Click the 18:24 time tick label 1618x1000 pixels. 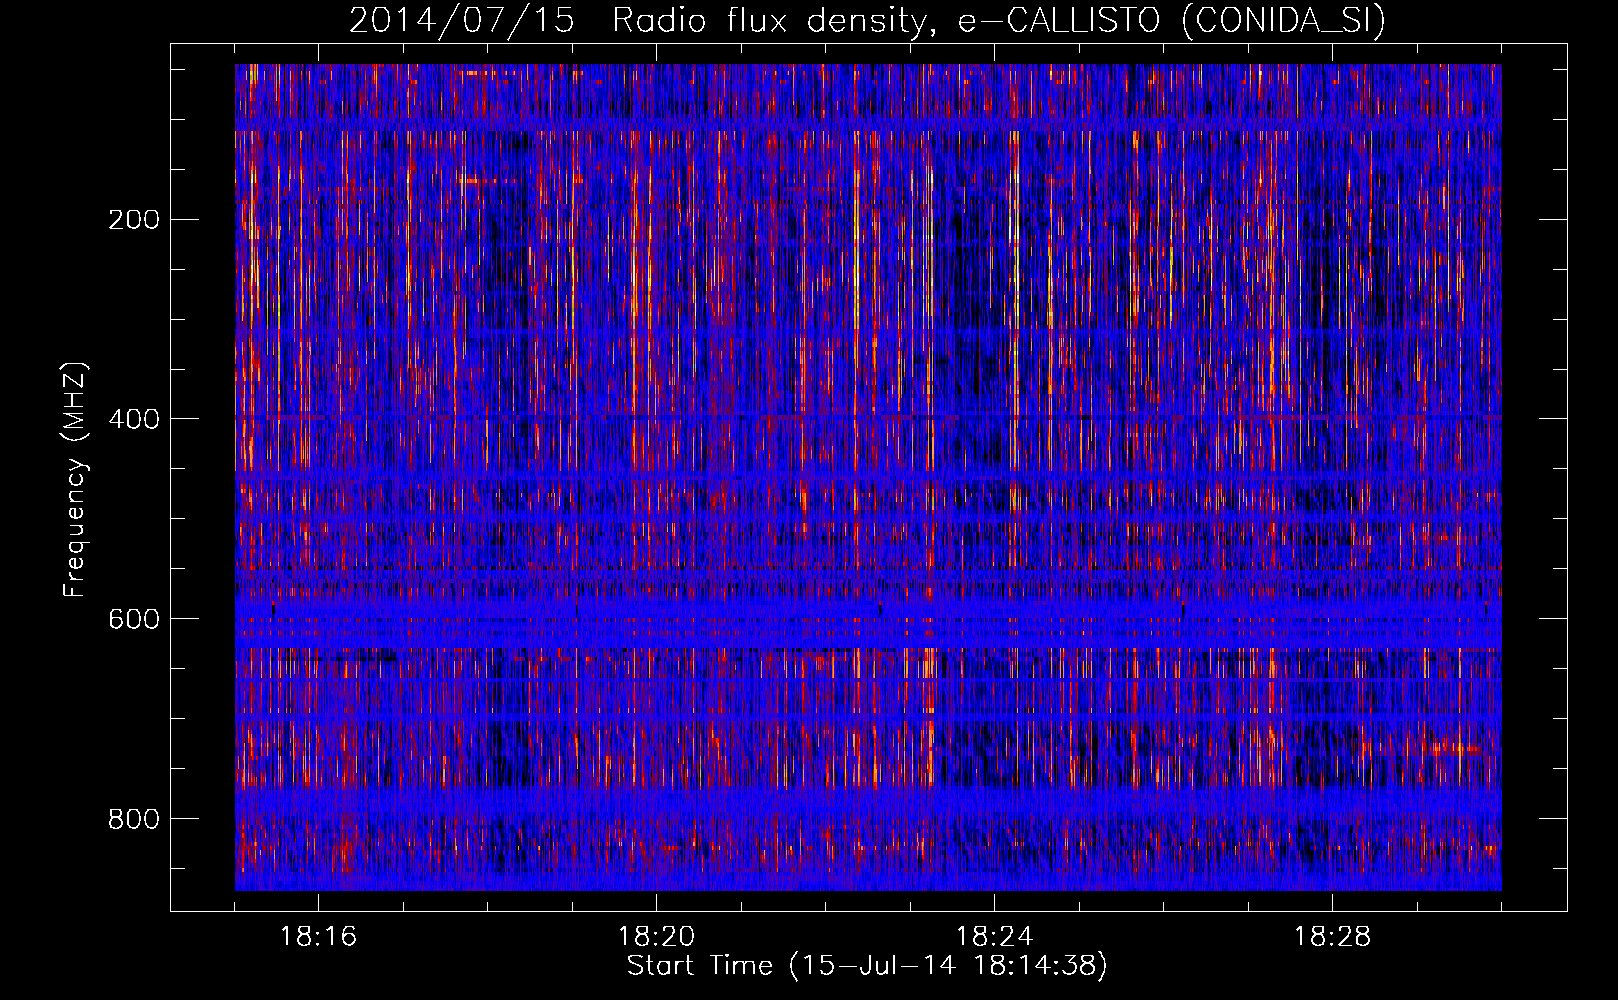pos(994,937)
